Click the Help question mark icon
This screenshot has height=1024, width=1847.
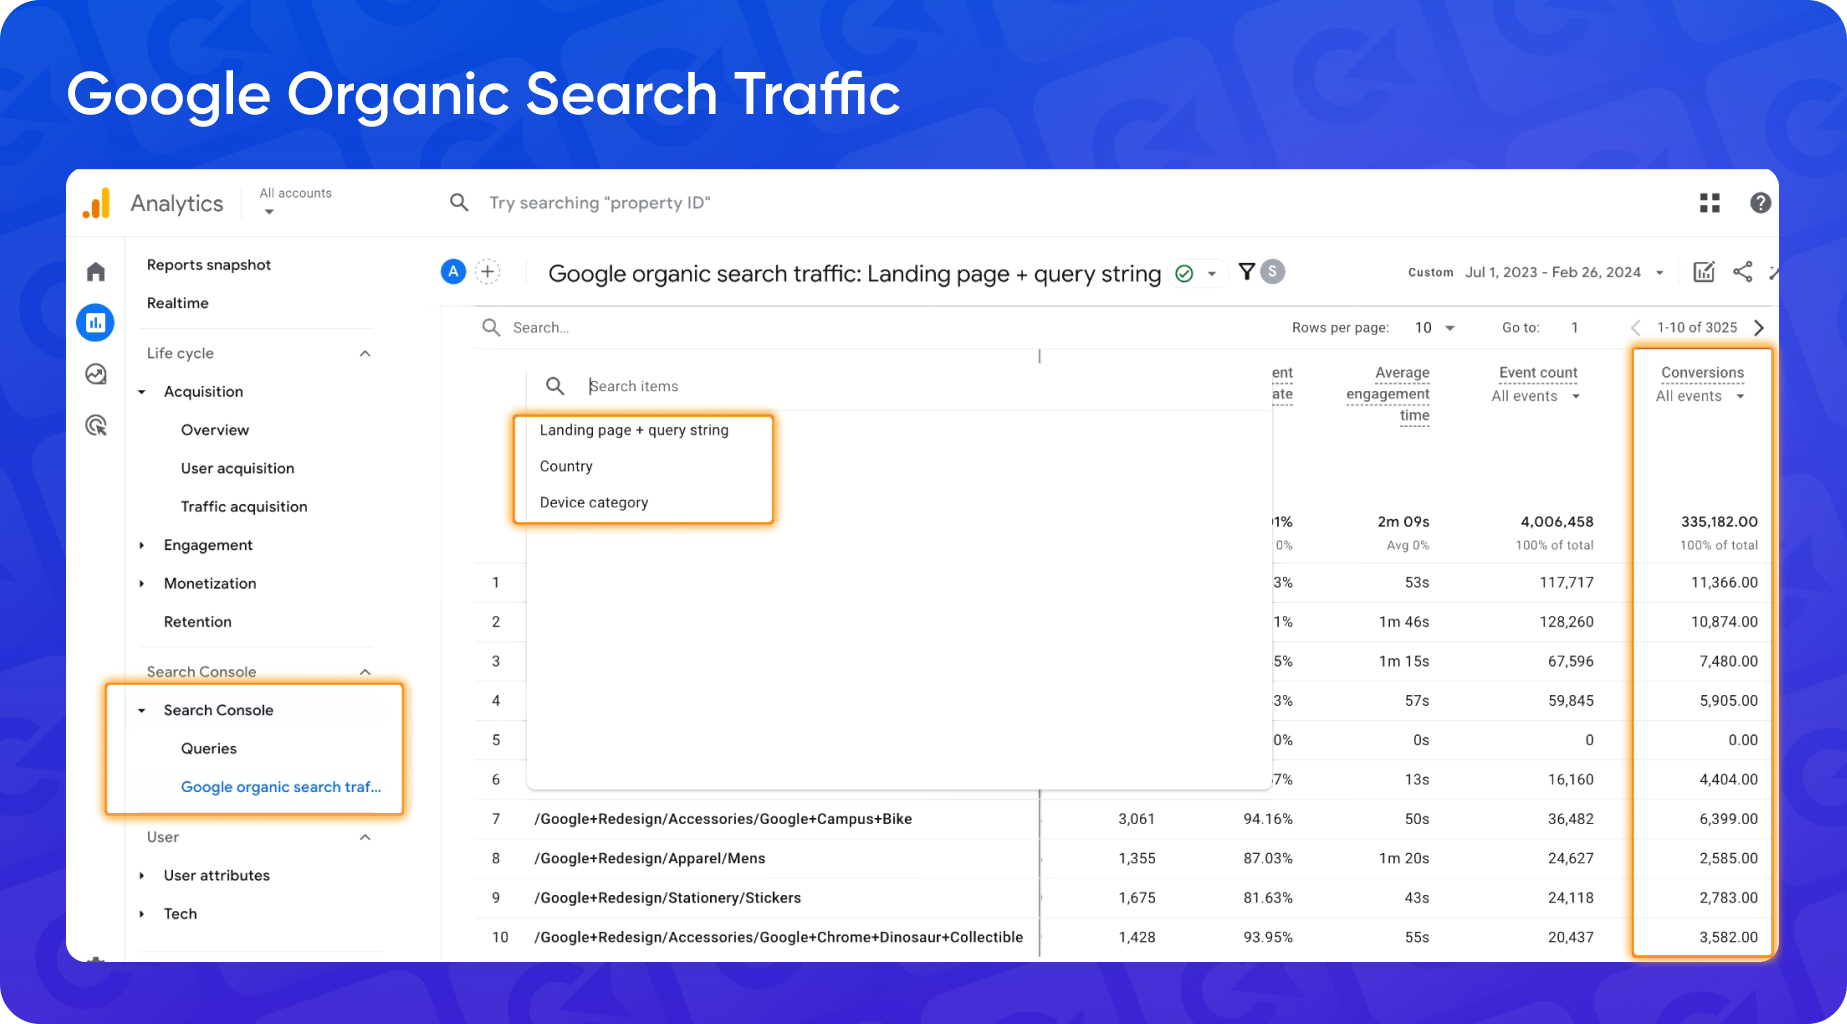point(1760,202)
